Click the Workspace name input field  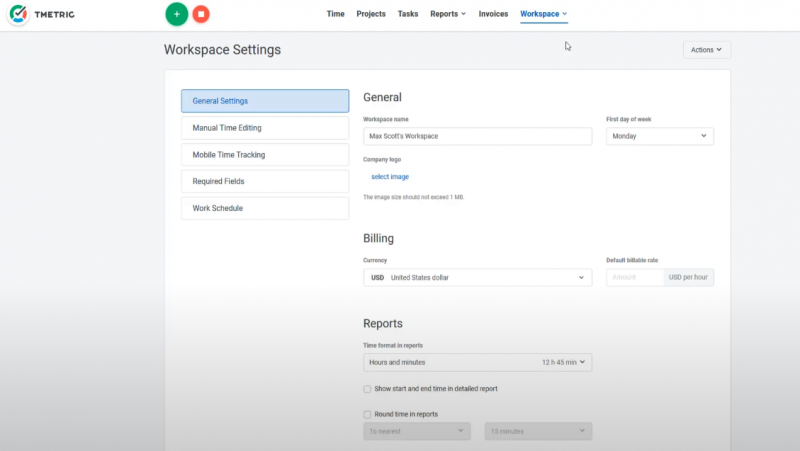pyautogui.click(x=477, y=136)
